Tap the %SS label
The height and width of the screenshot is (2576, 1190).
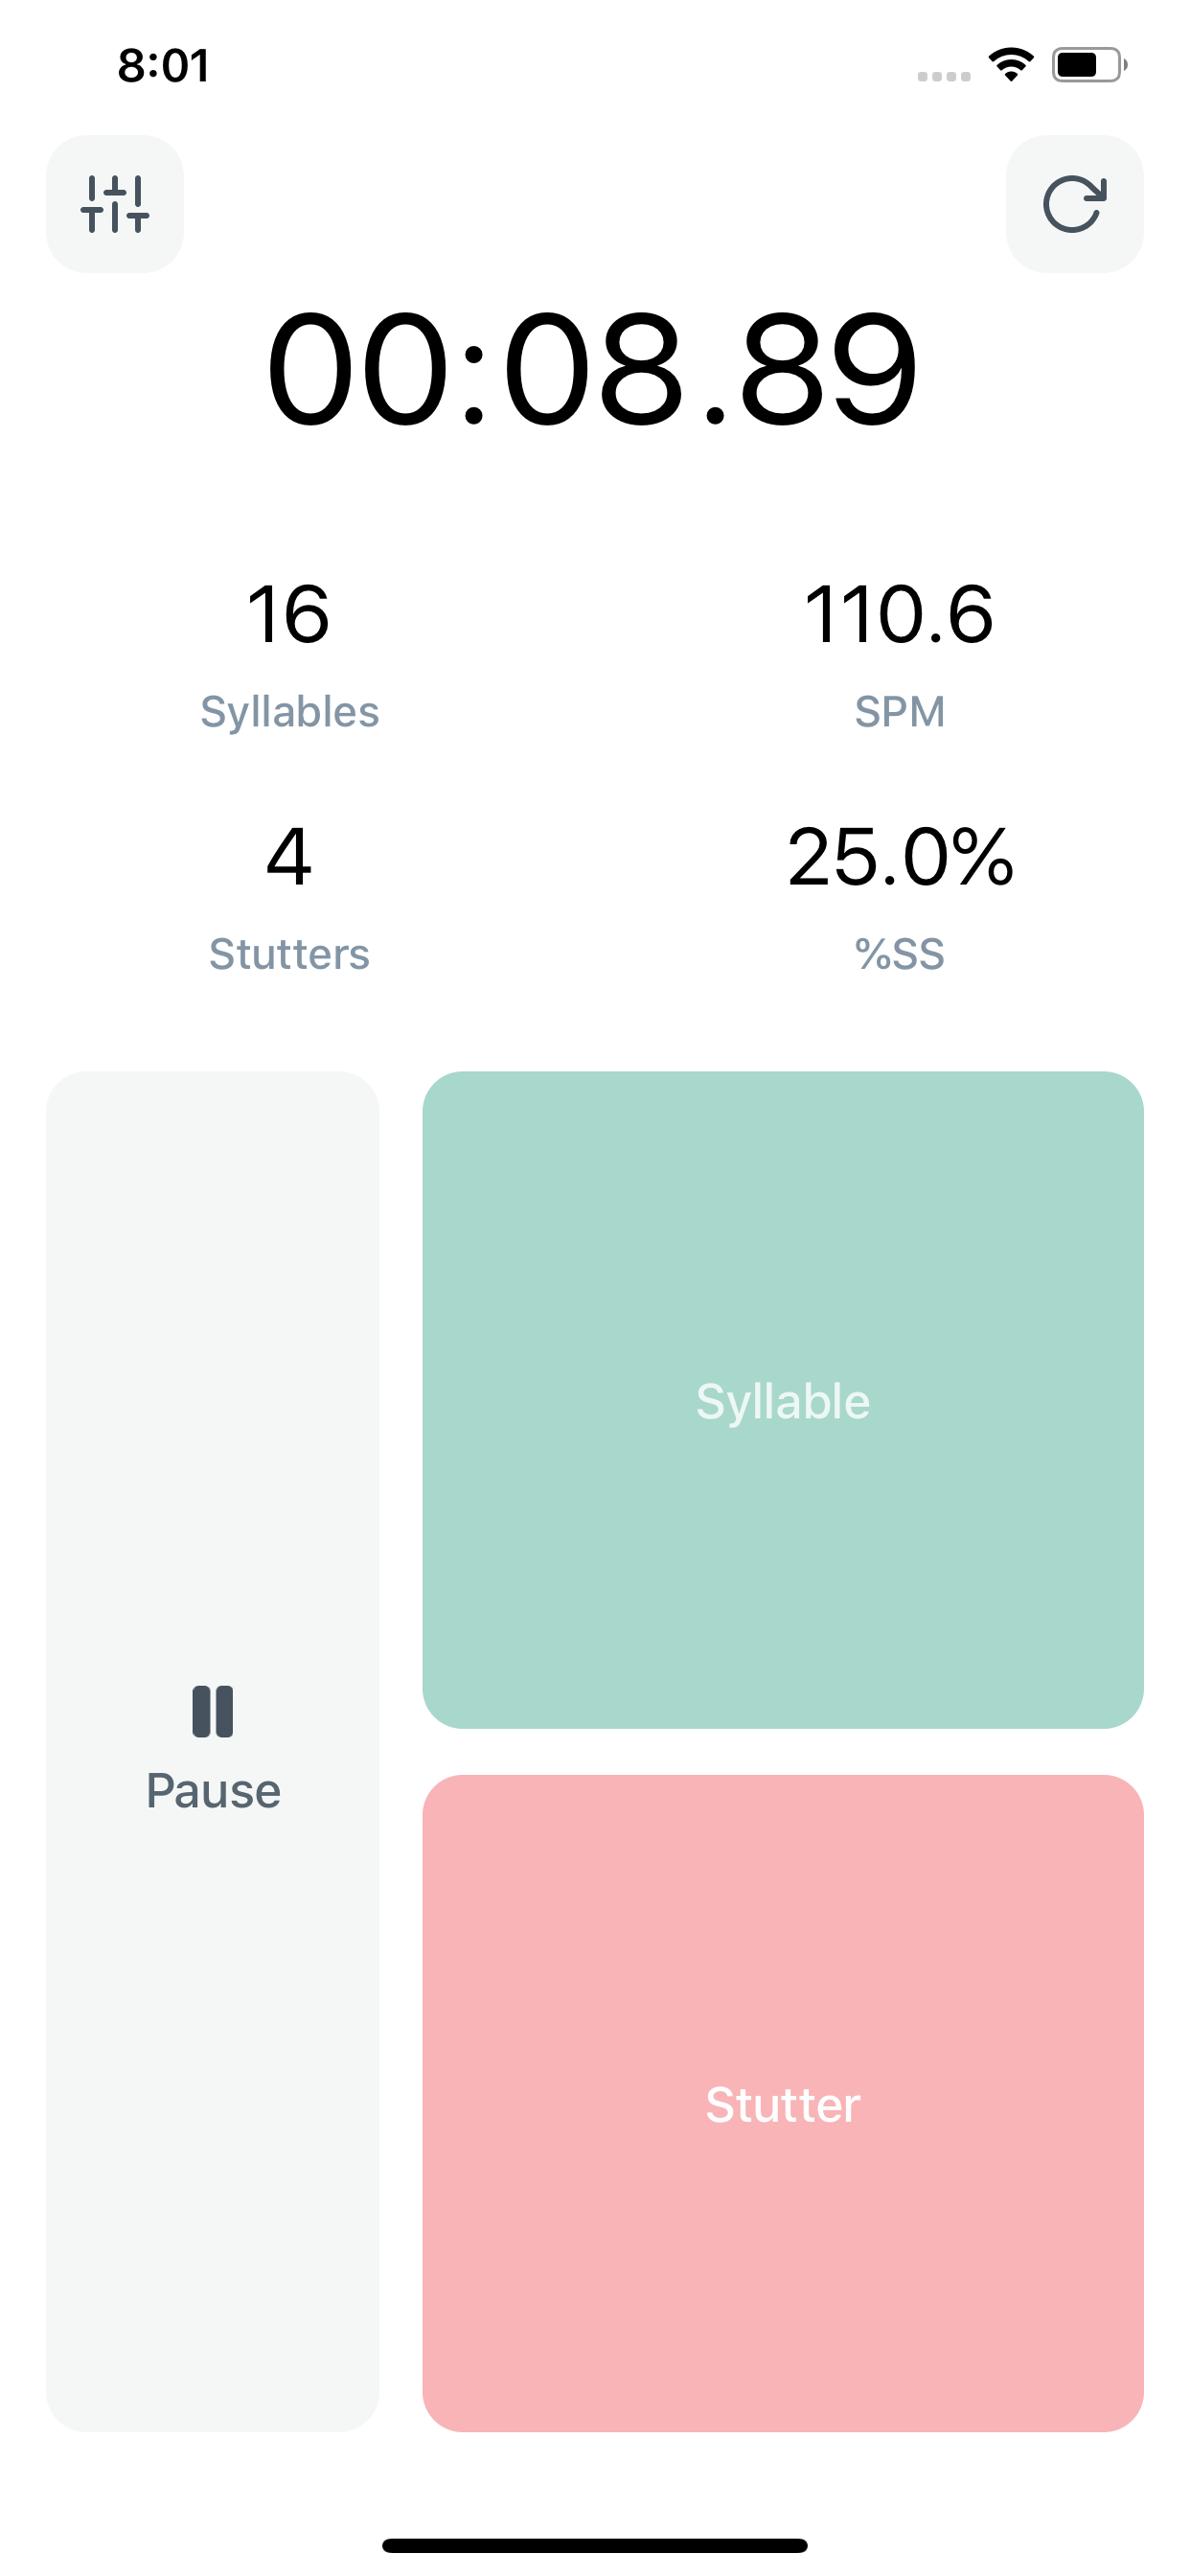point(899,954)
